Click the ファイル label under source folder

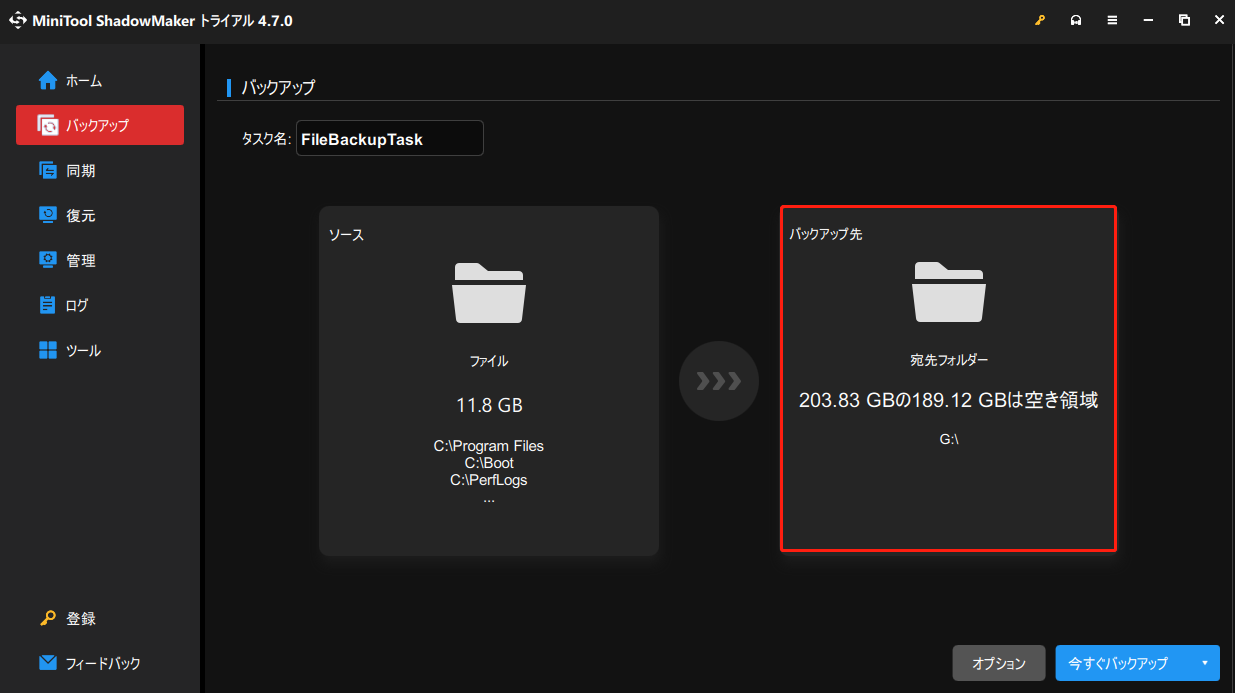click(x=489, y=361)
